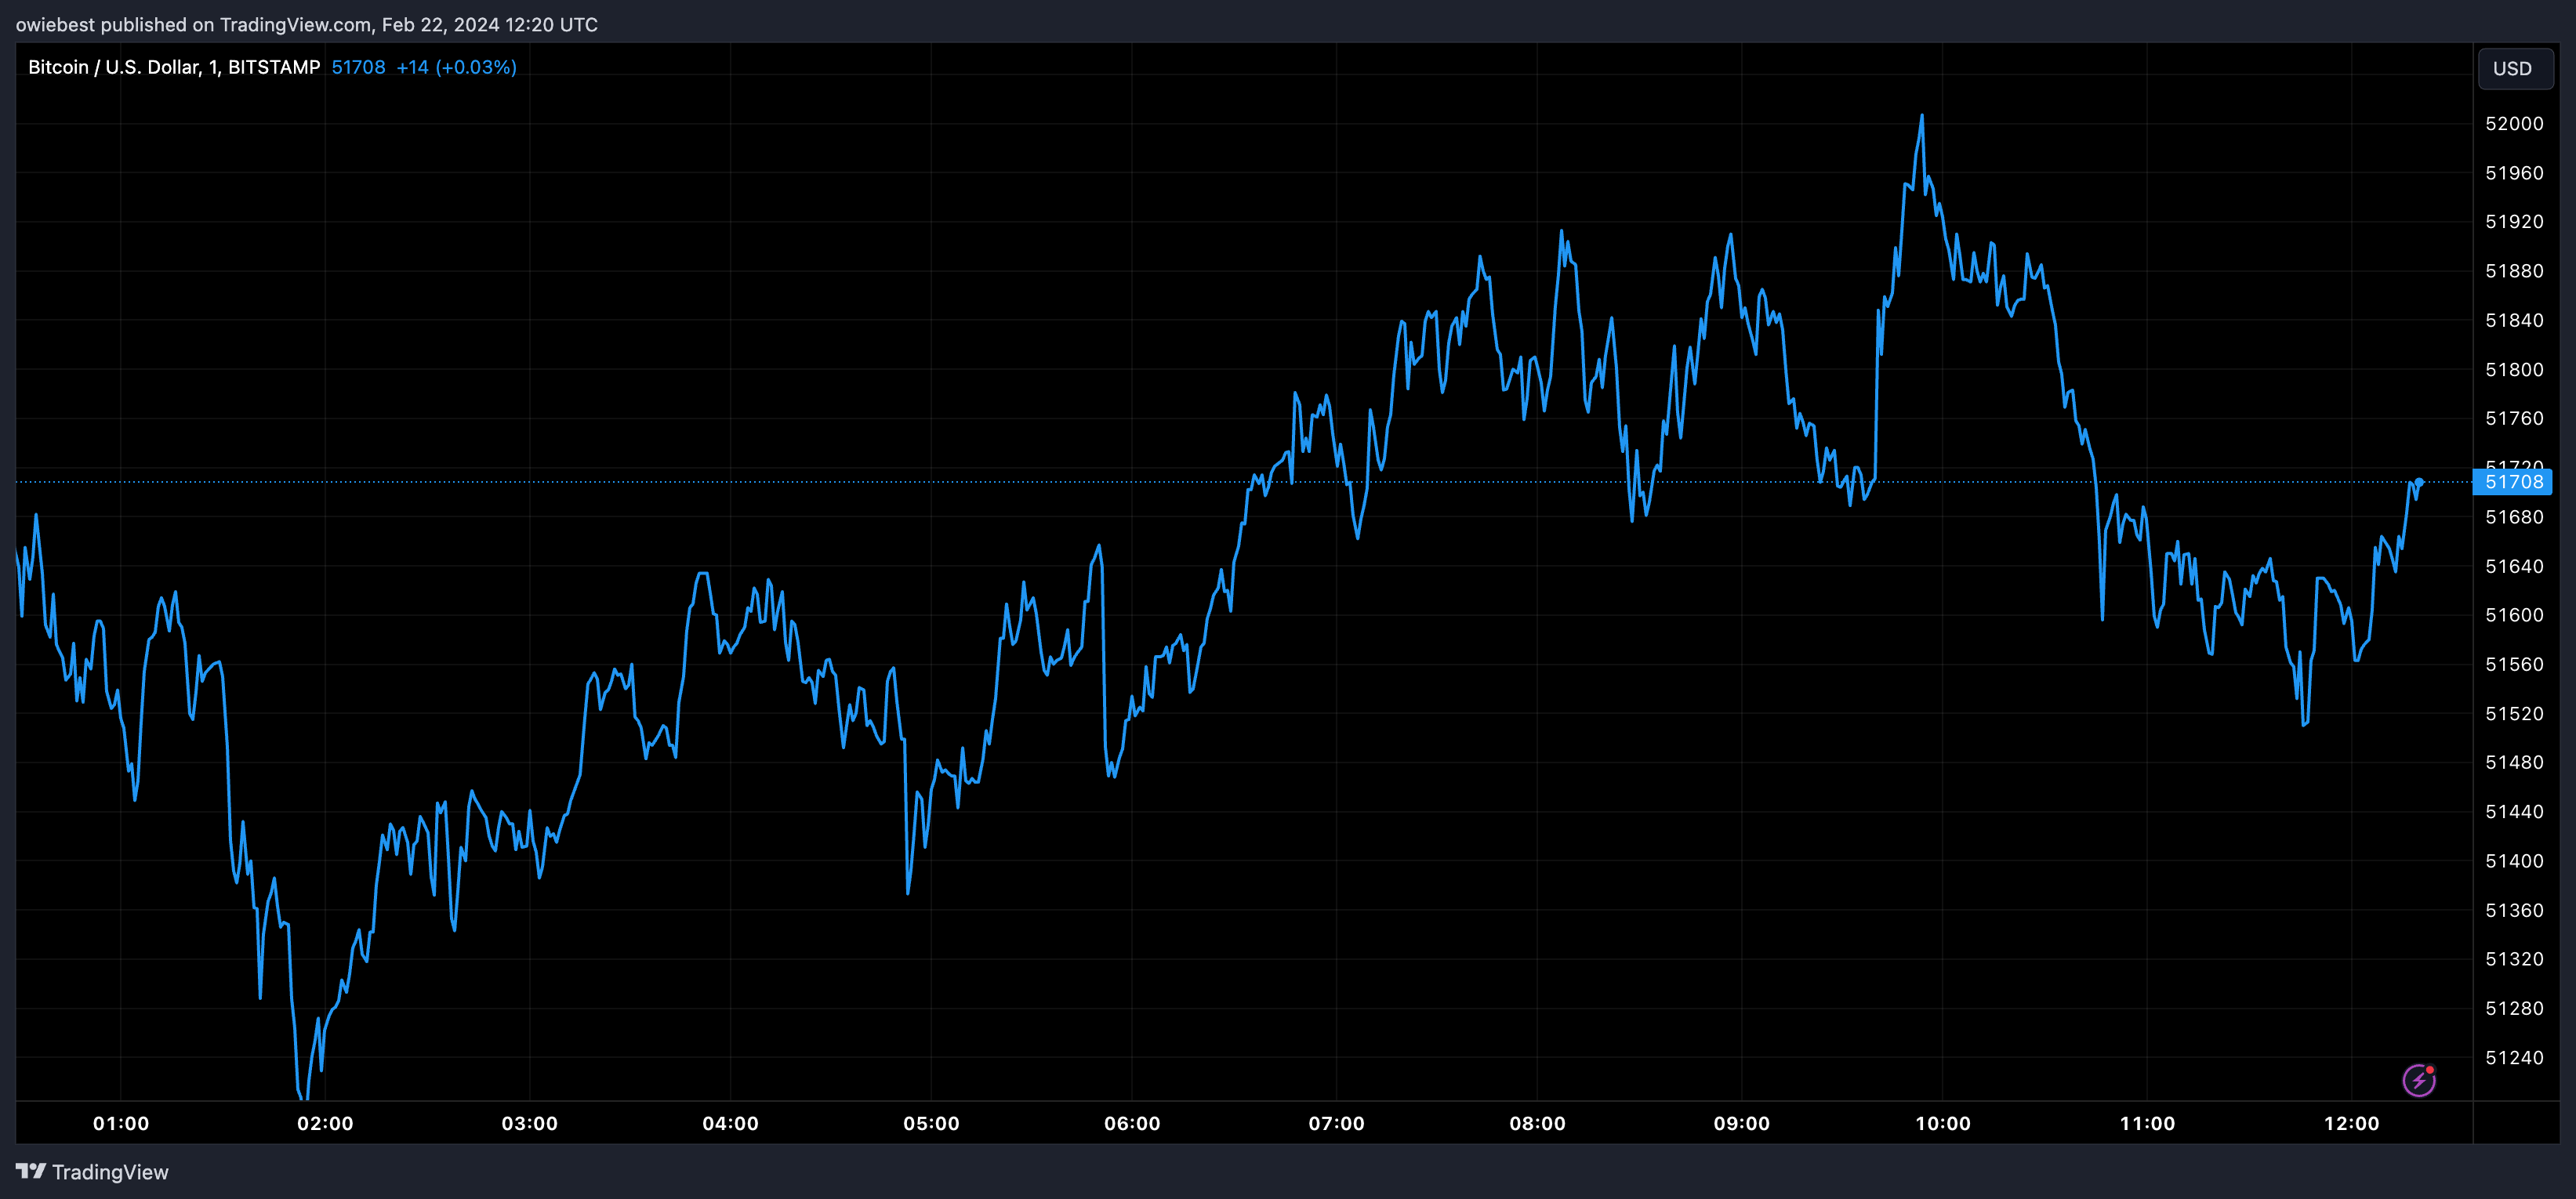Click the 05:00 time axis label

(x=931, y=1123)
